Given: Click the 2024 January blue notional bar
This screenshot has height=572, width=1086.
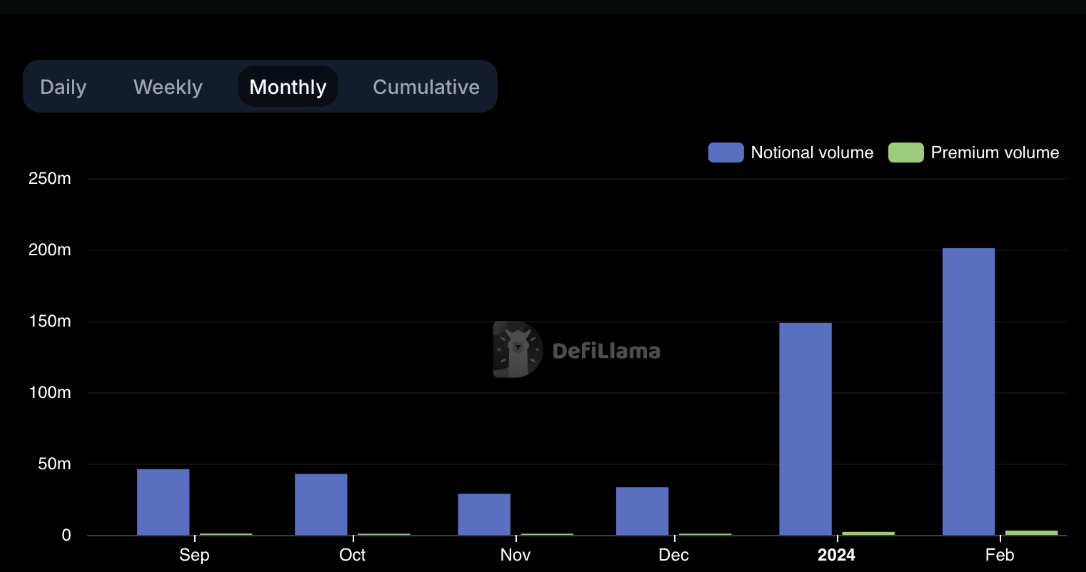Looking at the screenshot, I should [x=805, y=429].
